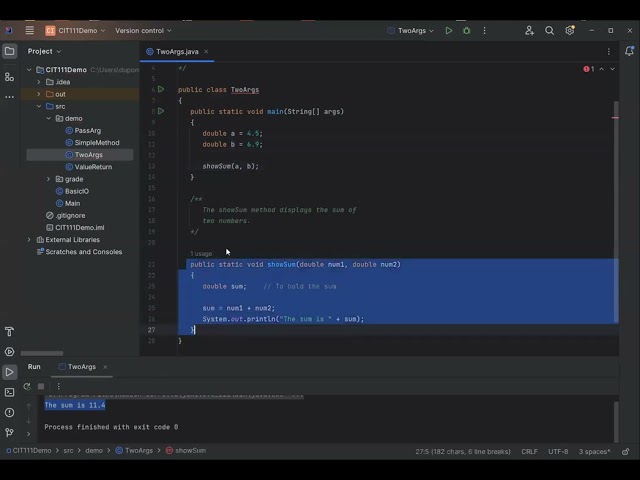
Task: Click red error stripe mark on editor scrollbar
Action: coord(615,118)
